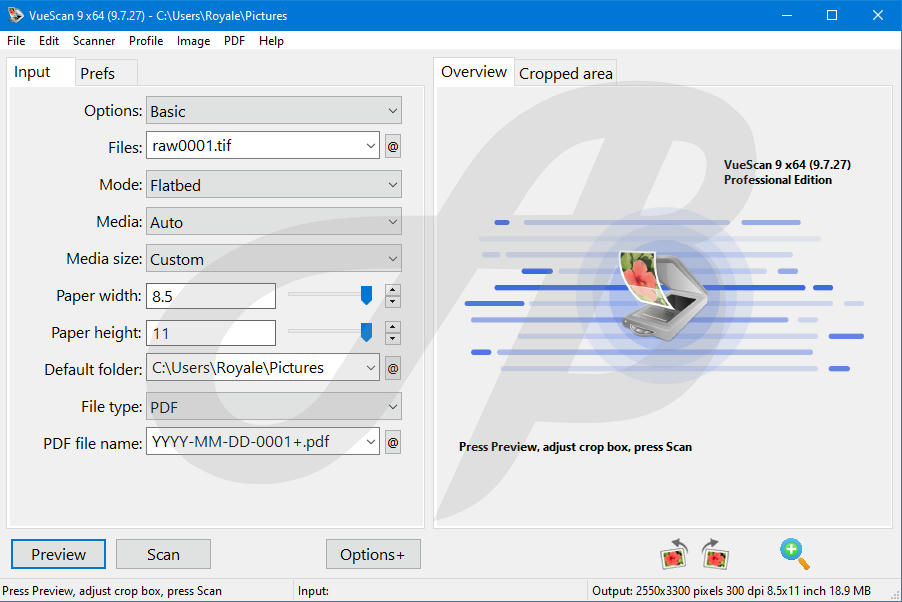This screenshot has width=902, height=602.
Task: Expand the Files combo box raw0001.tif
Action: pyautogui.click(x=370, y=146)
